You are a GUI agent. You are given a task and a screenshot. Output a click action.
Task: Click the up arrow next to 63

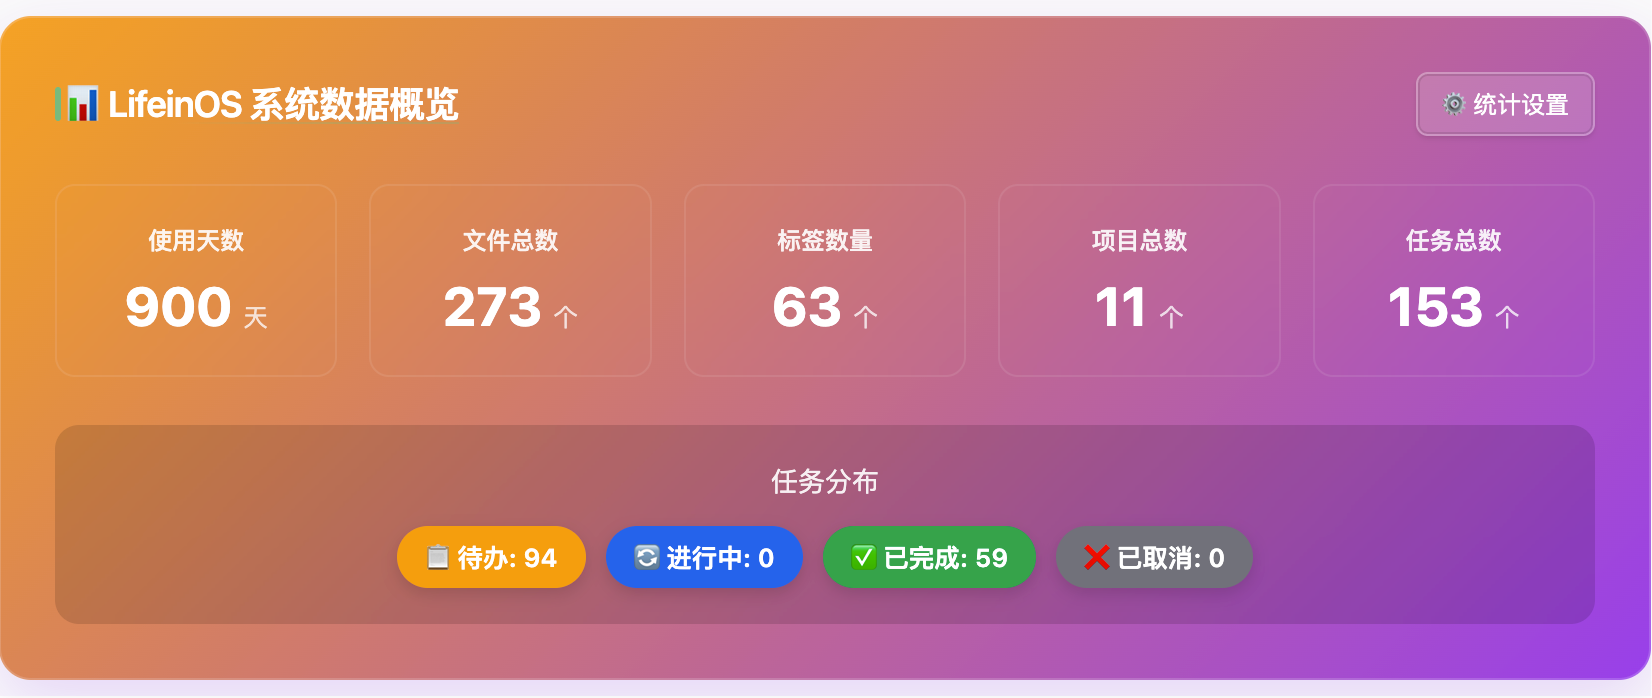coord(866,317)
